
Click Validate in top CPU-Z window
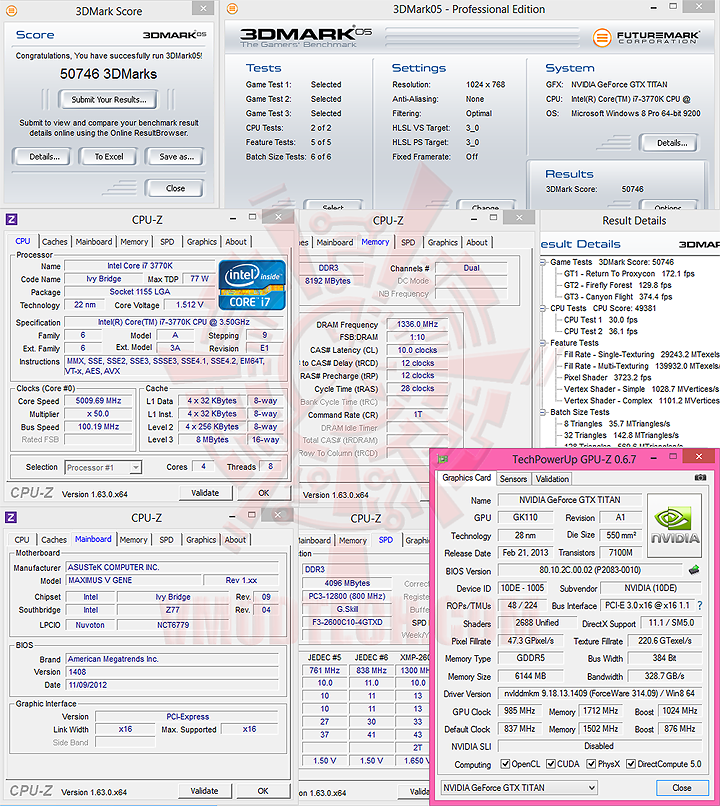coord(205,492)
